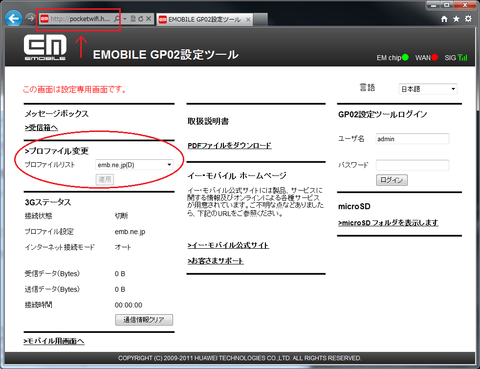Click the 適用 apply button
The image size is (480, 369).
105,179
